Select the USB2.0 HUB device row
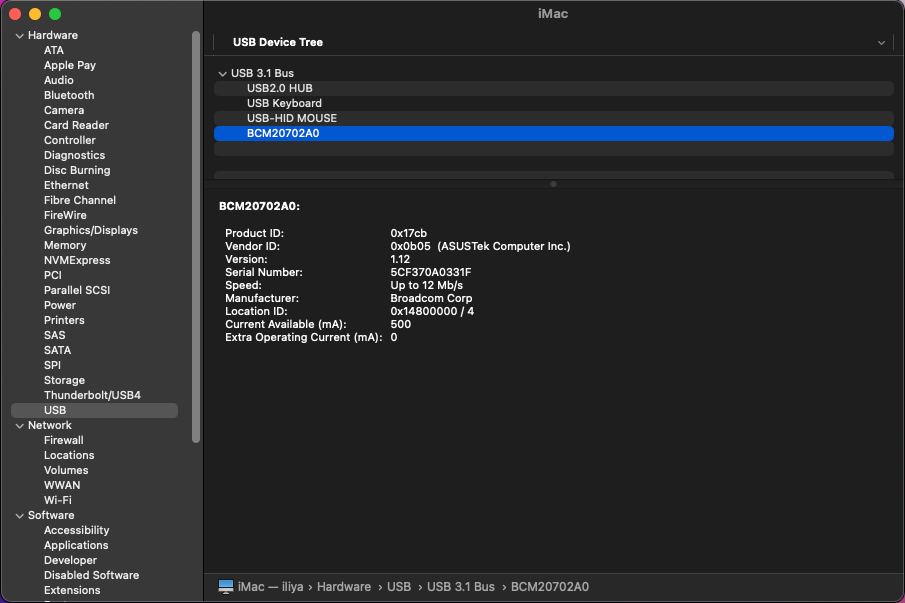Viewport: 905px width, 603px height. [x=554, y=88]
